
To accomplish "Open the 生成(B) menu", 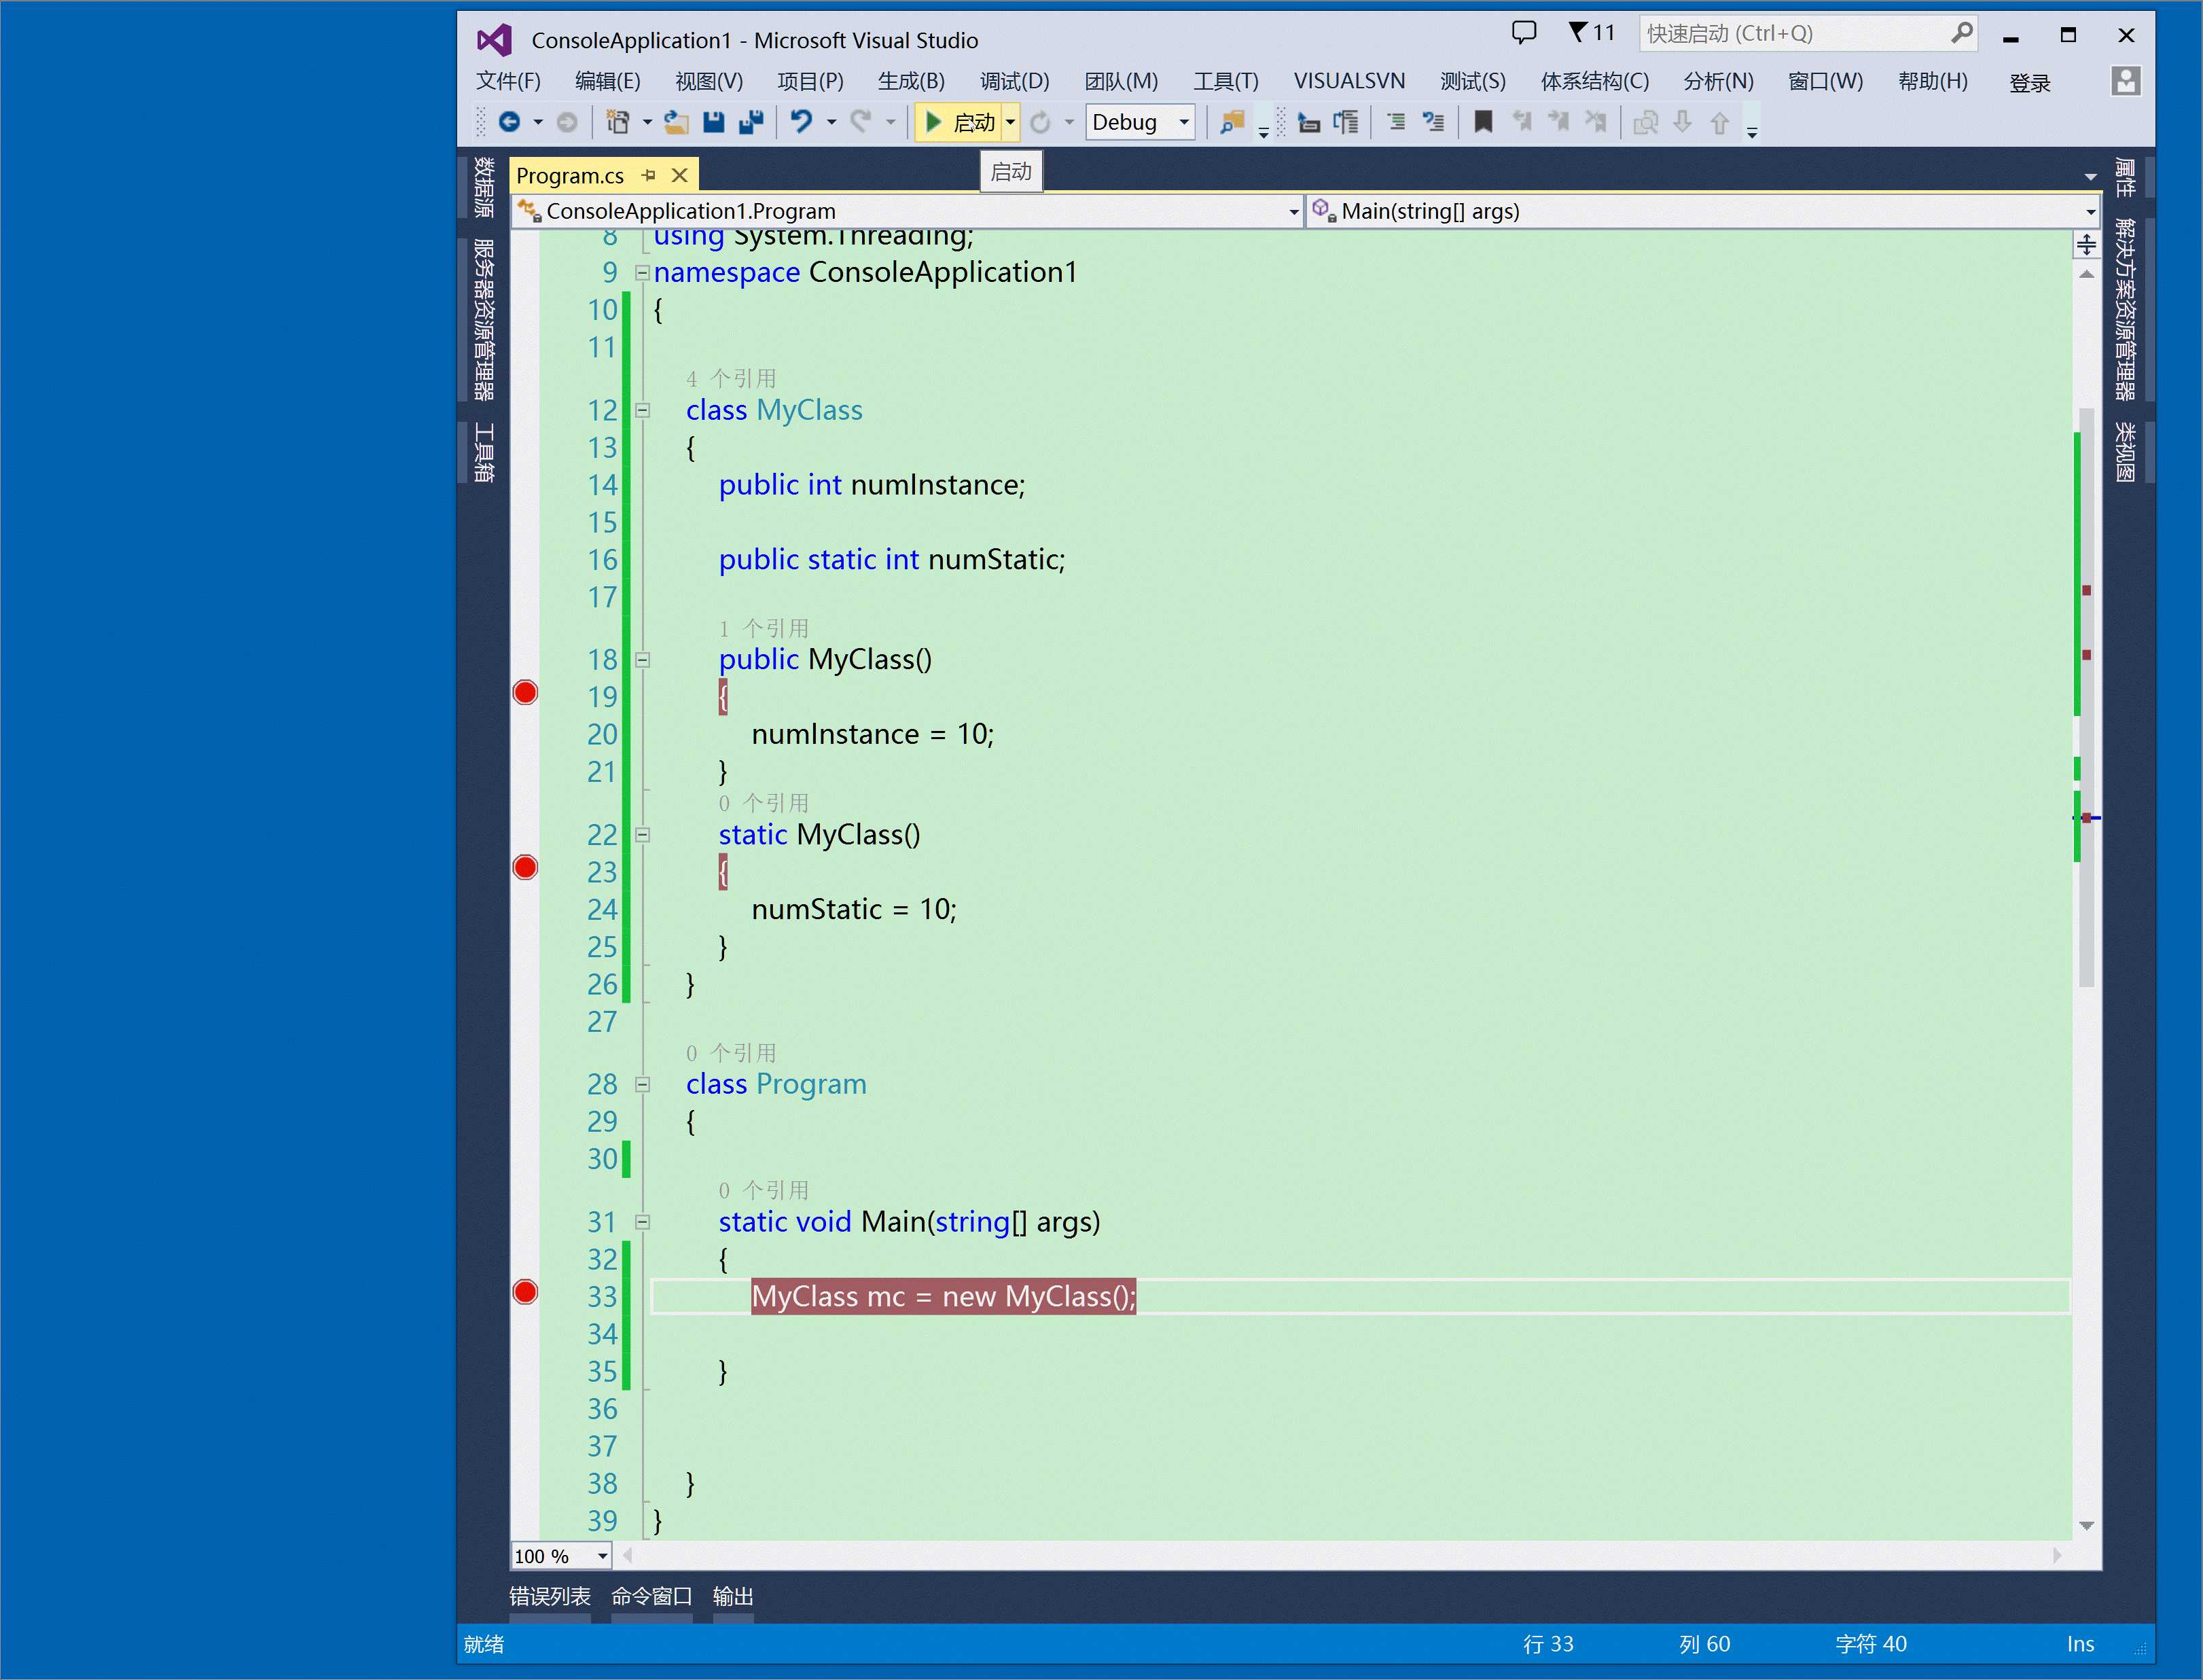I will click(x=911, y=81).
